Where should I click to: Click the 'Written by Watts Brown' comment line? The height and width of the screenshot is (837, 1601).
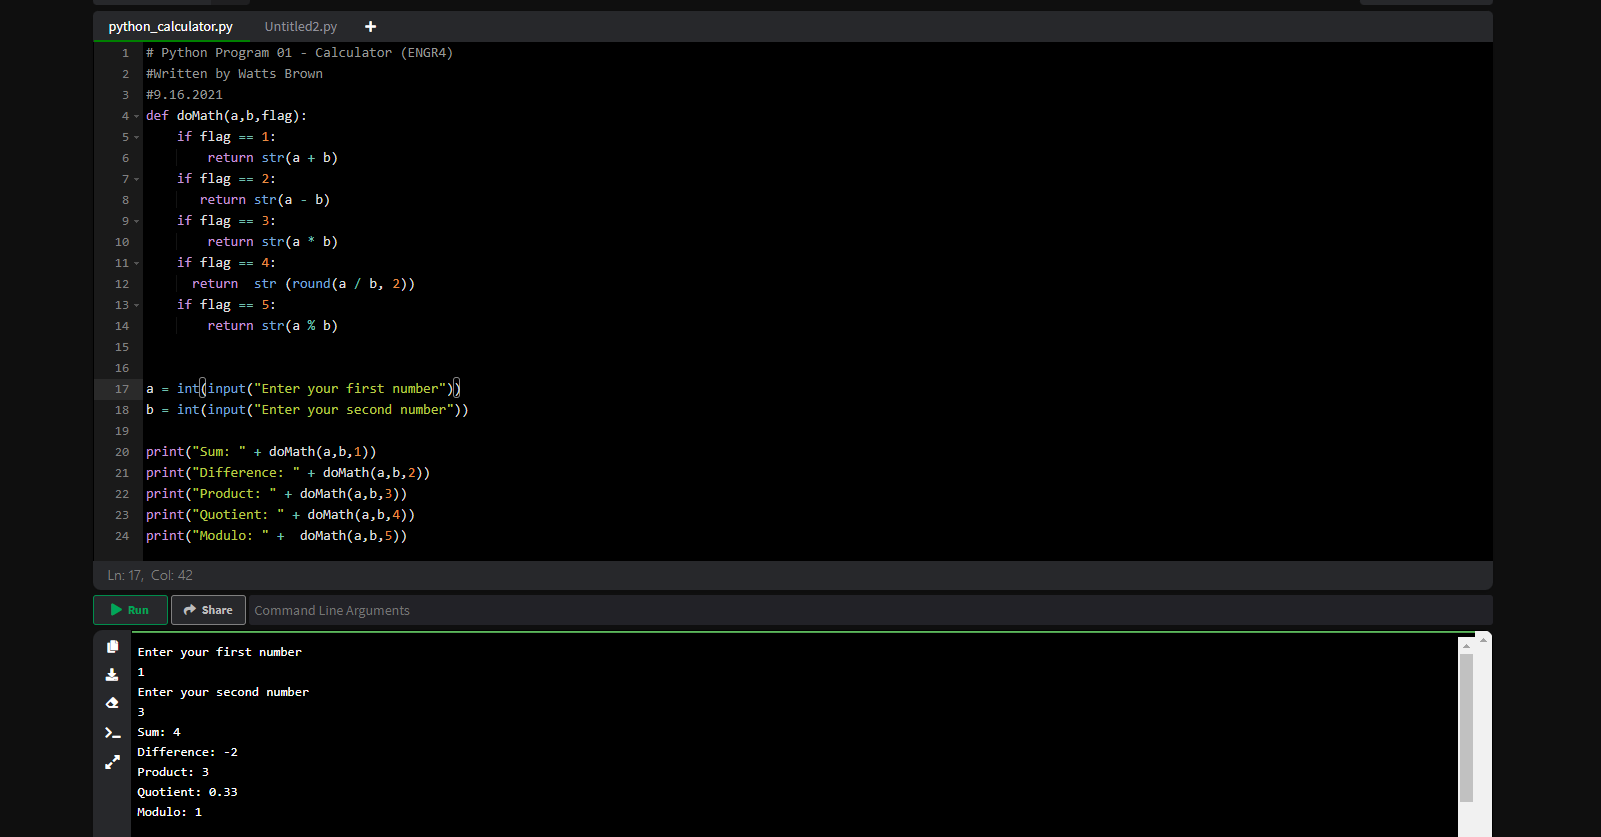pos(234,74)
